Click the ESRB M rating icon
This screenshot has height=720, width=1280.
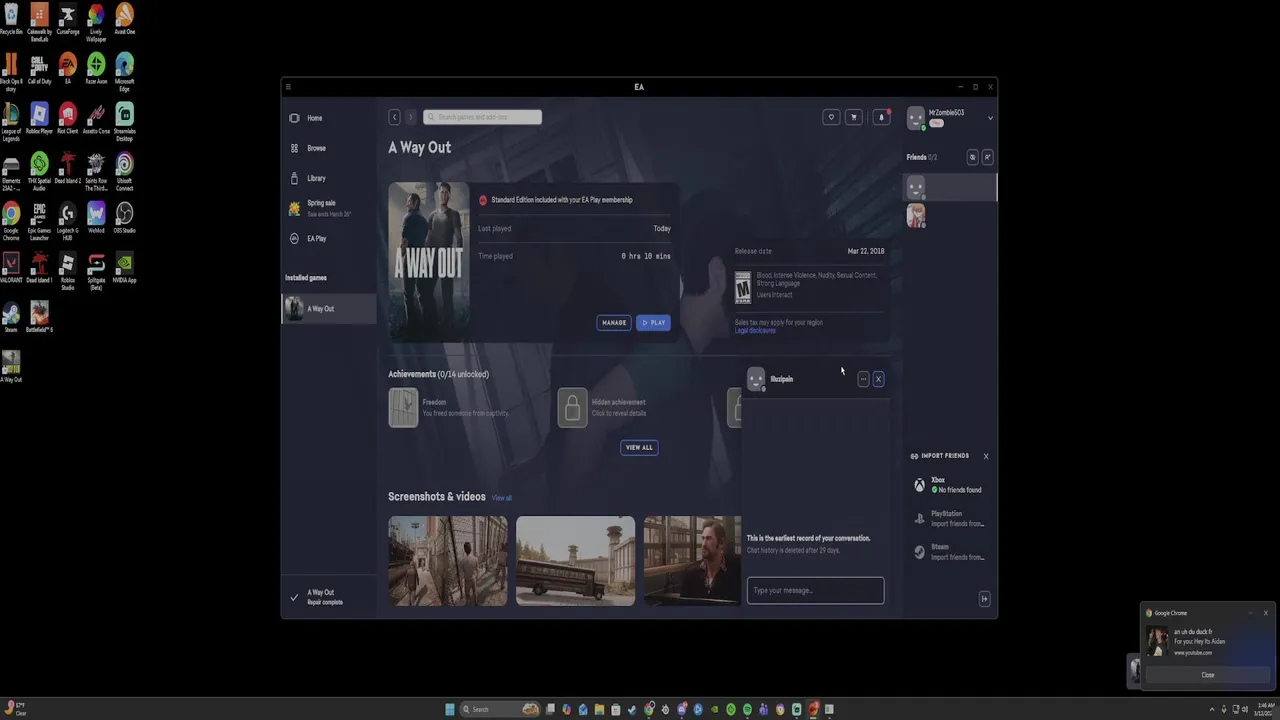tap(743, 287)
